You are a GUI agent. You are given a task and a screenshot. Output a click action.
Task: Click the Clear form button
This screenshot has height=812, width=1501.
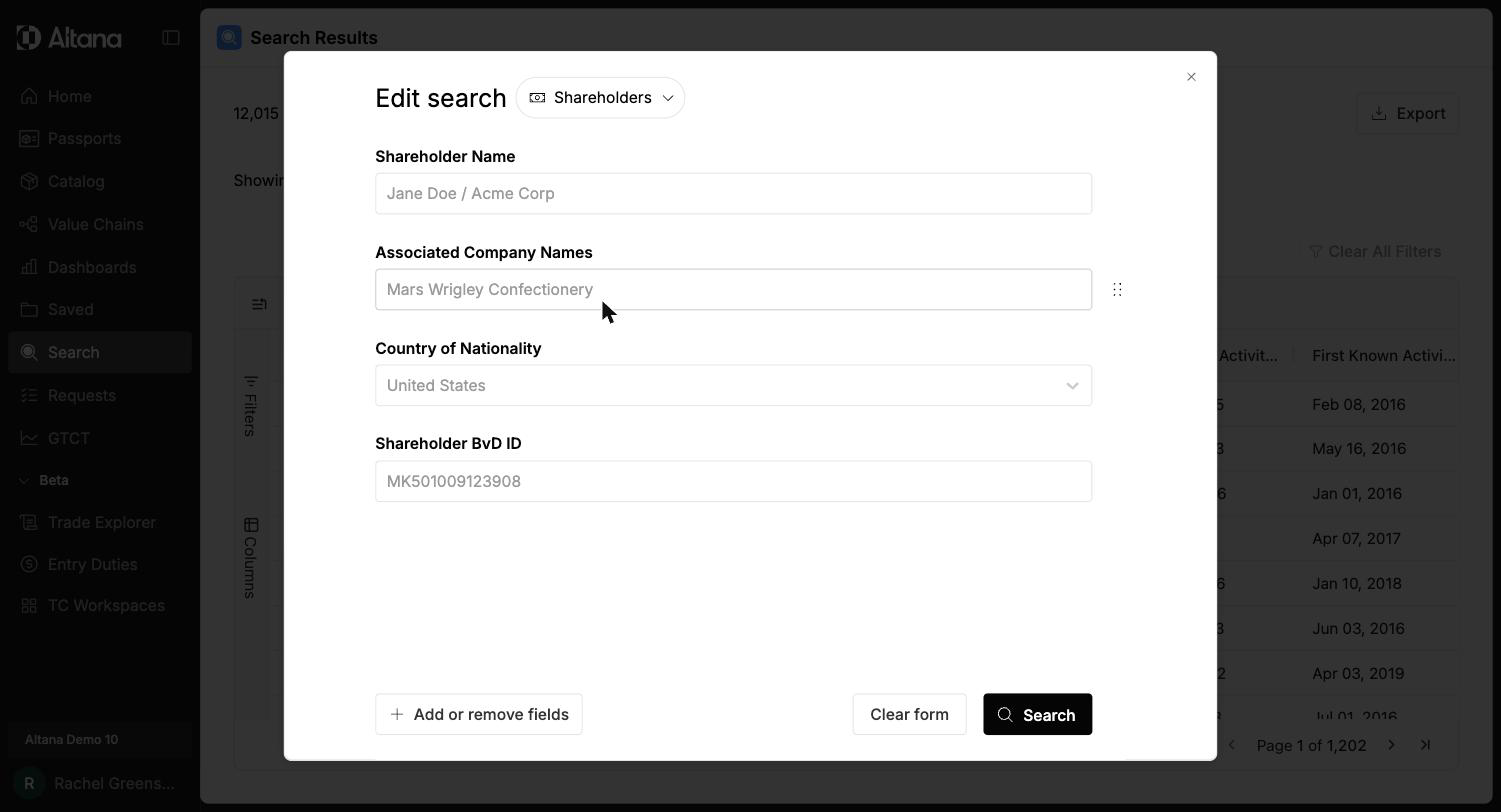[x=909, y=715]
